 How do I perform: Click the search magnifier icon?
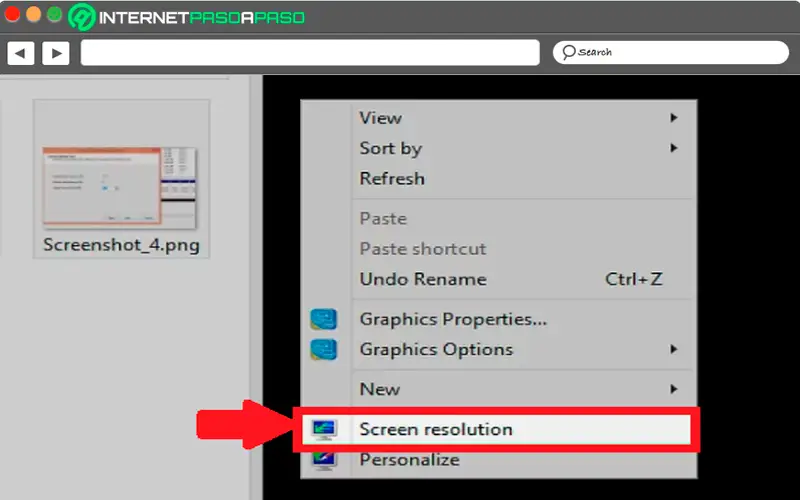tap(569, 52)
